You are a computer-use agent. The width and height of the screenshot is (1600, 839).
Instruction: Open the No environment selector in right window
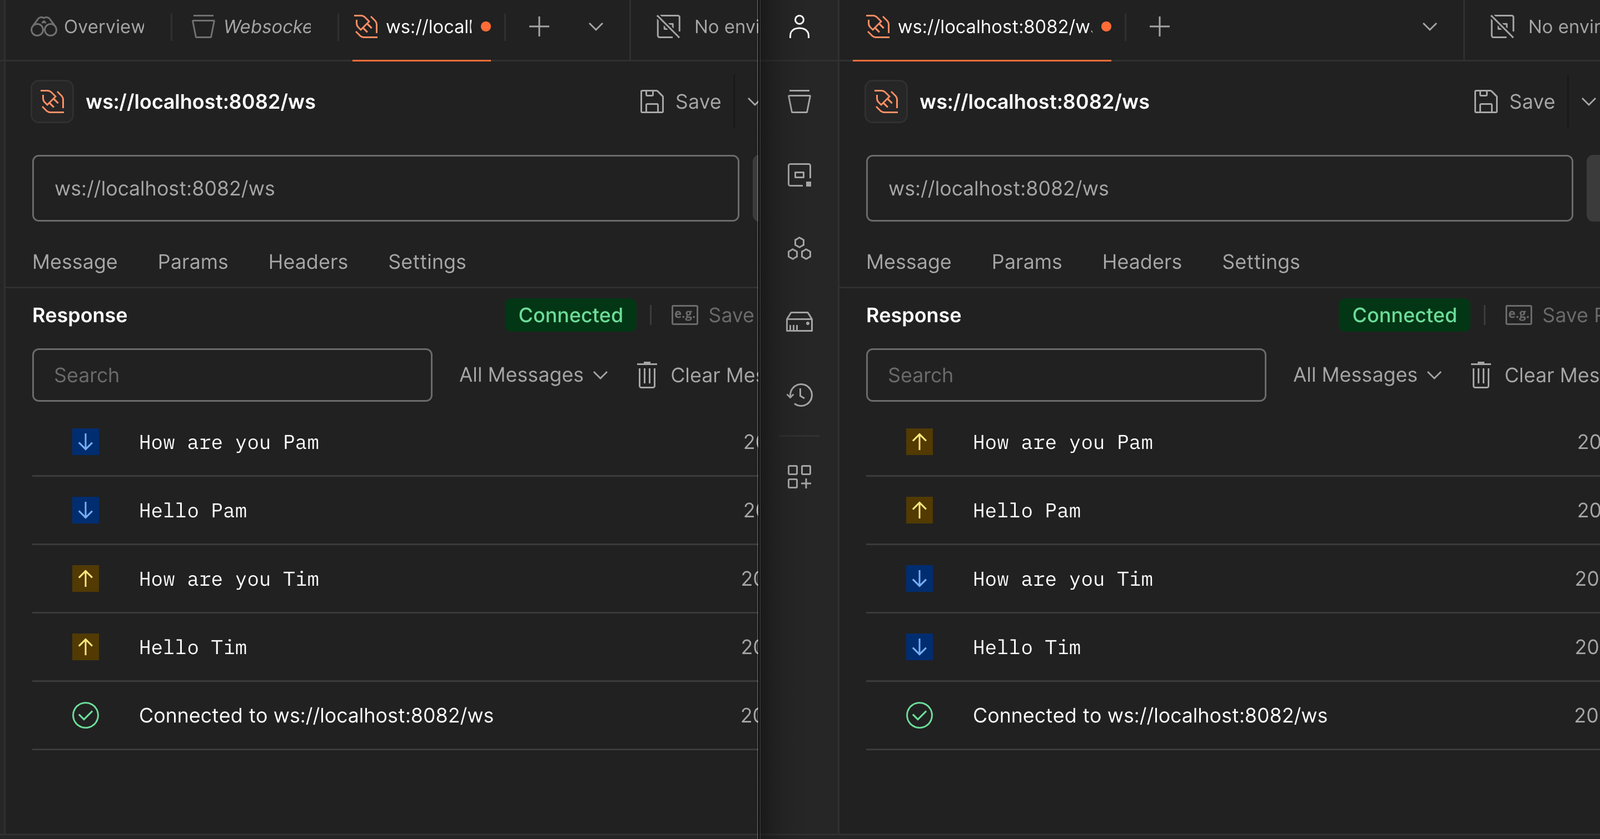[x=1544, y=27]
